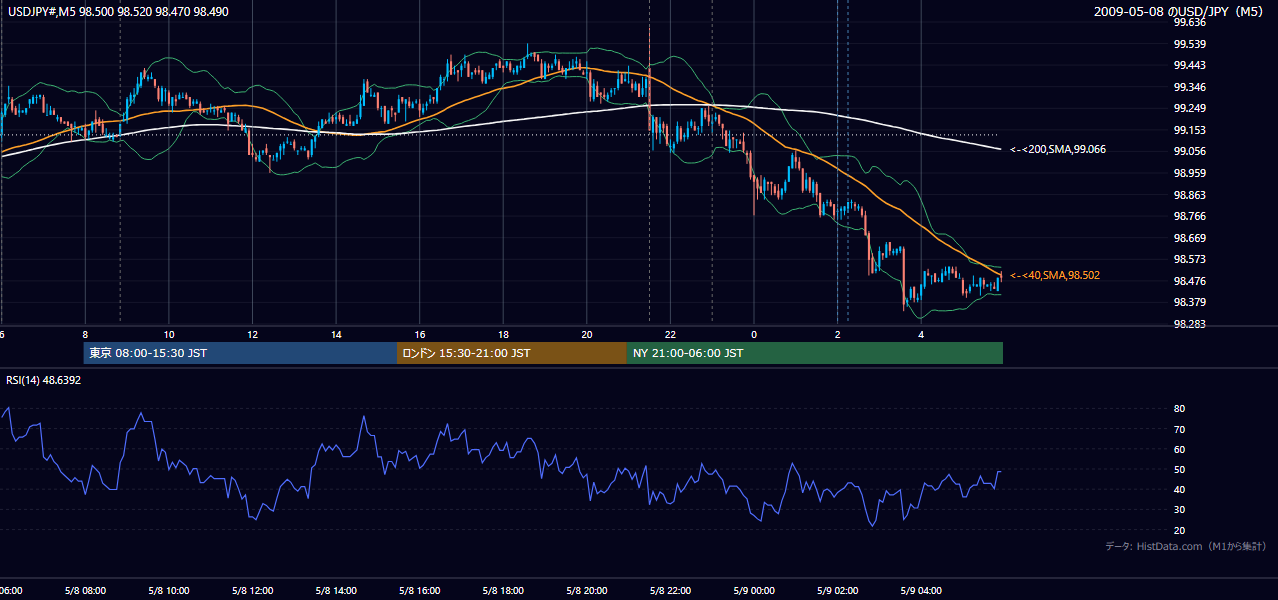This screenshot has height=600, width=1278.
Task: Click RSI axis level 20
Action: click(1179, 530)
